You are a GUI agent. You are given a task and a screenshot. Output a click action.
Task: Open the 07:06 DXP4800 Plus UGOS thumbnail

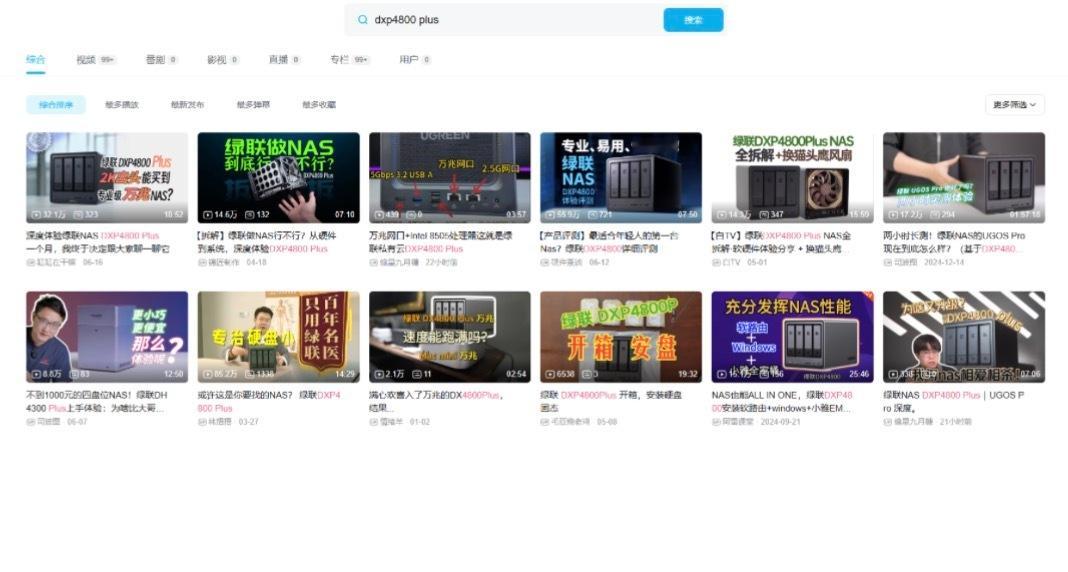[964, 336]
